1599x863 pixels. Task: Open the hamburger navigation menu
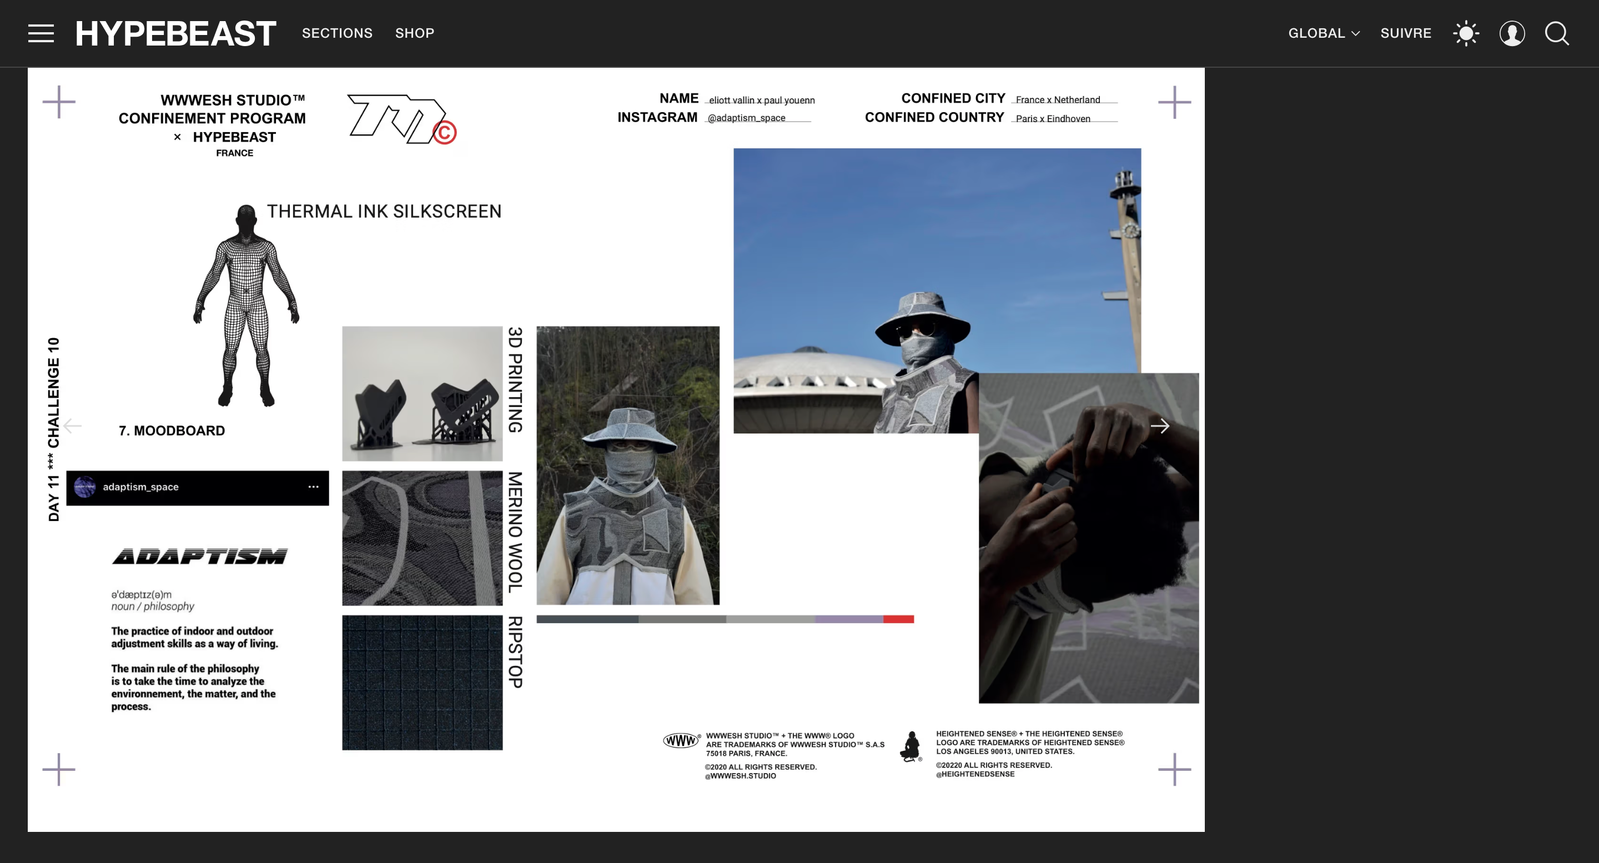click(41, 33)
